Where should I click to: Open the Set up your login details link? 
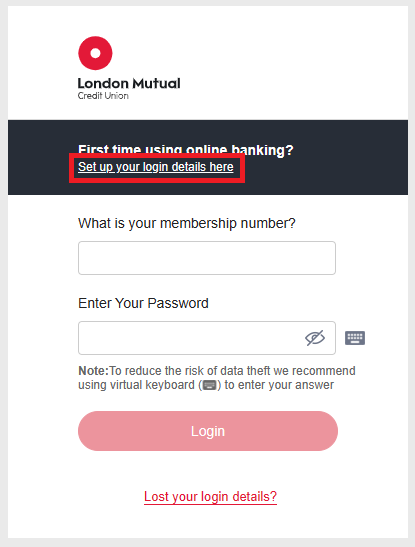tap(156, 167)
